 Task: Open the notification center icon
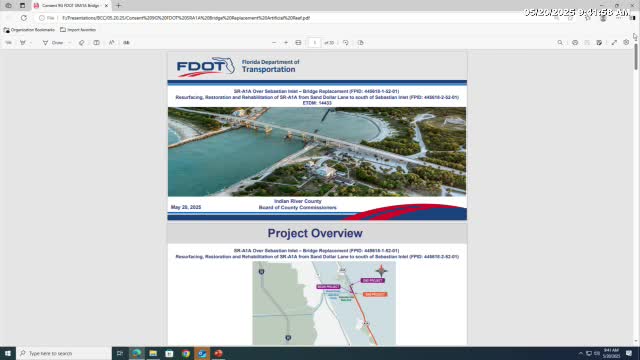(629, 353)
